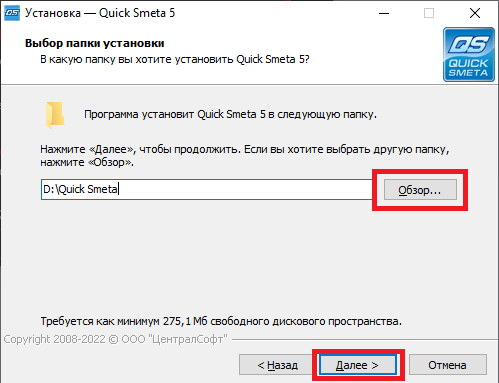Click empty space inside the path field
The image size is (499, 383).
[x=245, y=190]
